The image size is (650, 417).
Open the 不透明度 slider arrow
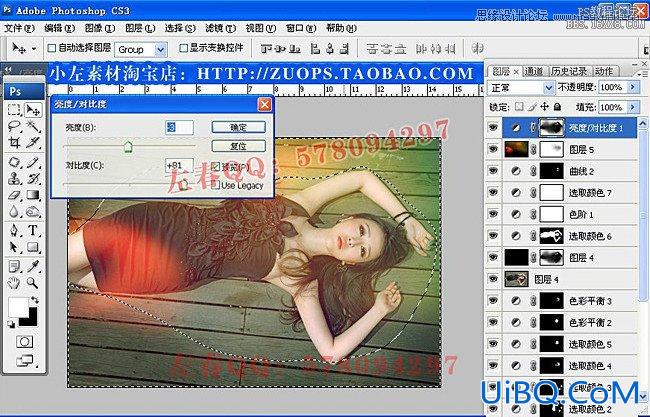(x=633, y=87)
